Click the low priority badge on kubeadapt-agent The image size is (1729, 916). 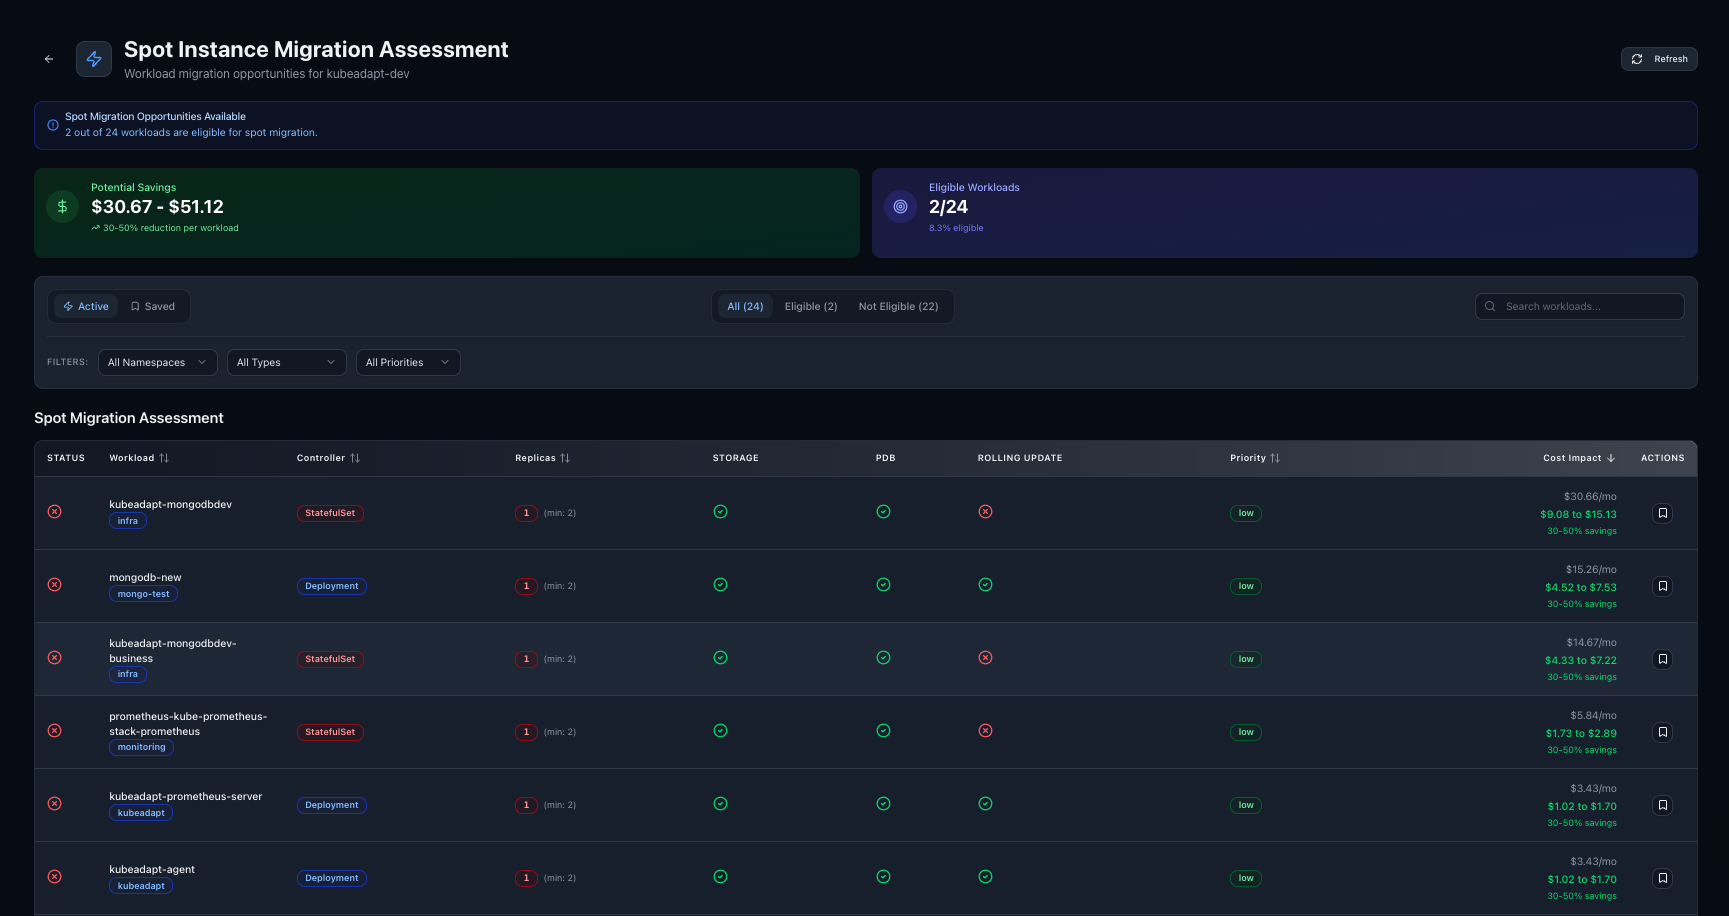coord(1245,878)
